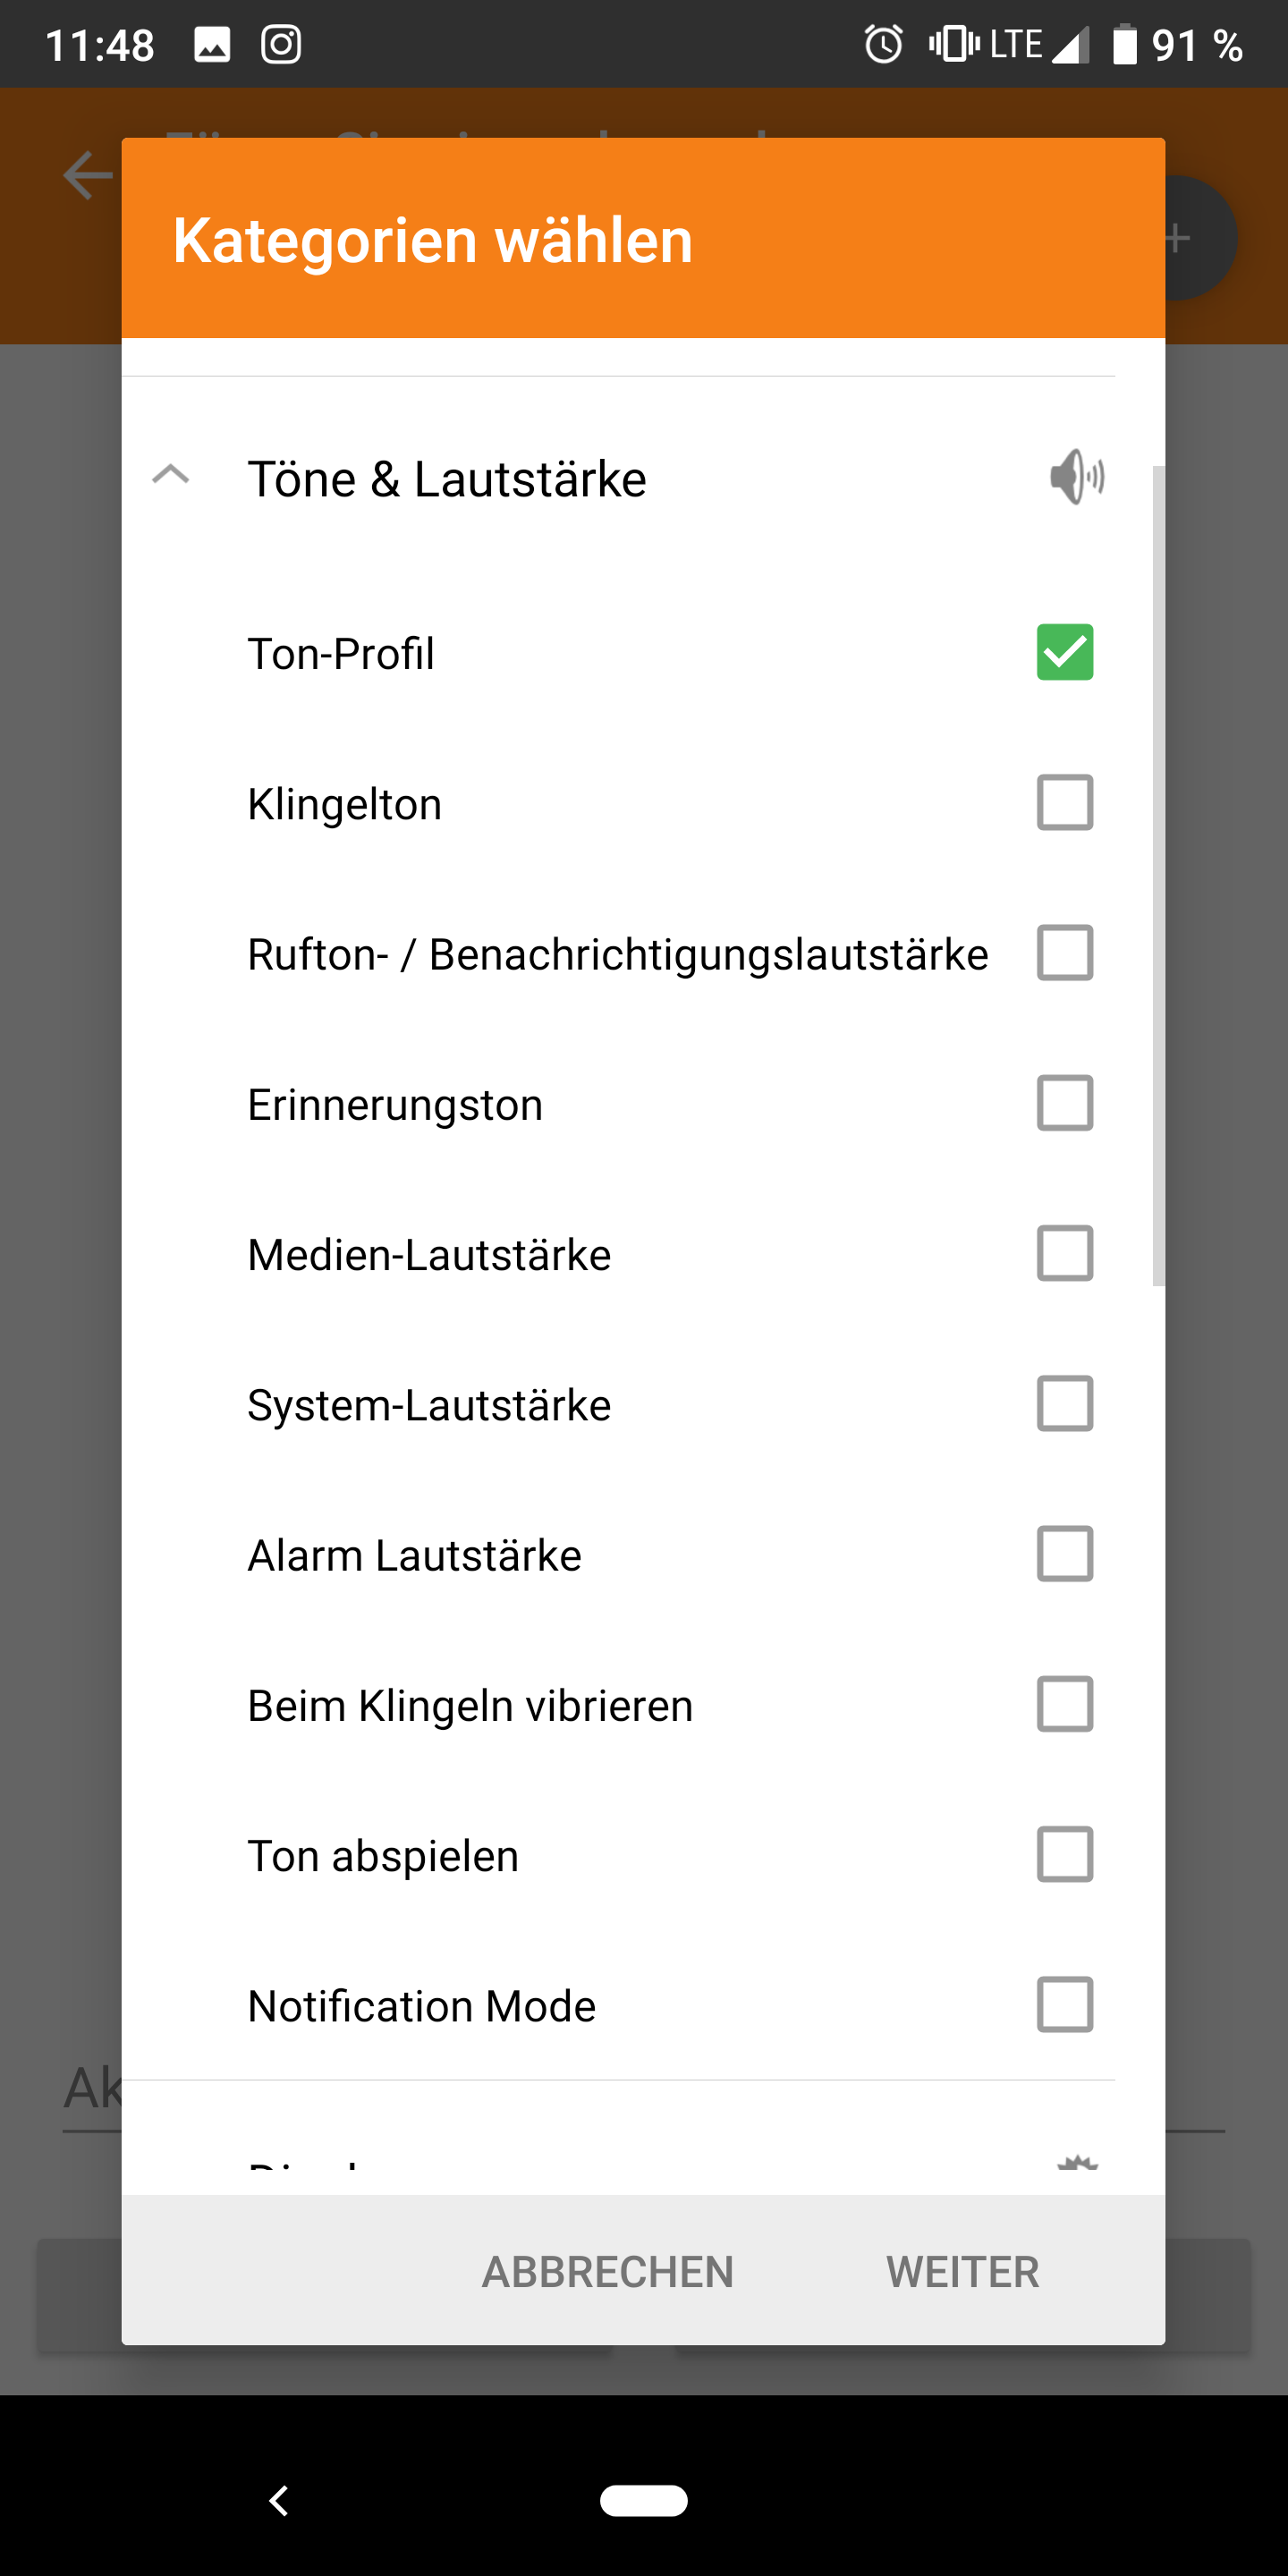Image resolution: width=1288 pixels, height=2576 pixels.
Task: Click the dialog's vertical scrollbar
Action: click(1158, 876)
